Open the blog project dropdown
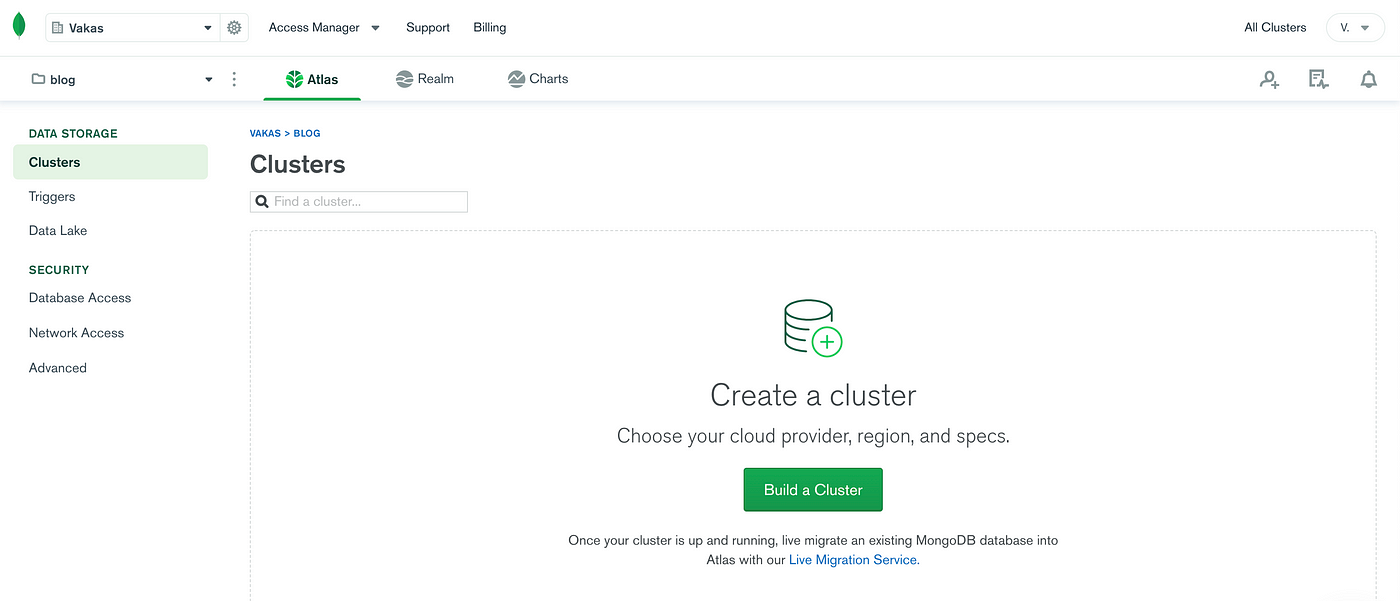The width and height of the screenshot is (1400, 601). 122,79
